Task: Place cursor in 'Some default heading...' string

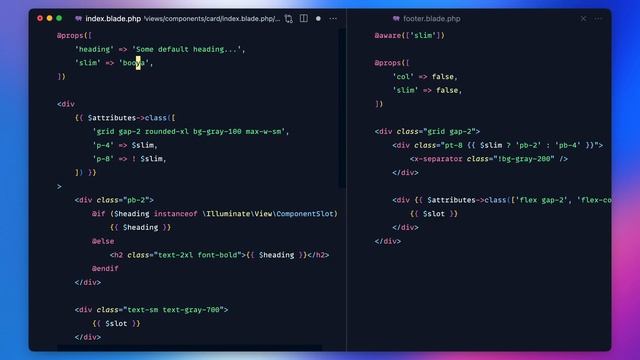Action: [187, 49]
